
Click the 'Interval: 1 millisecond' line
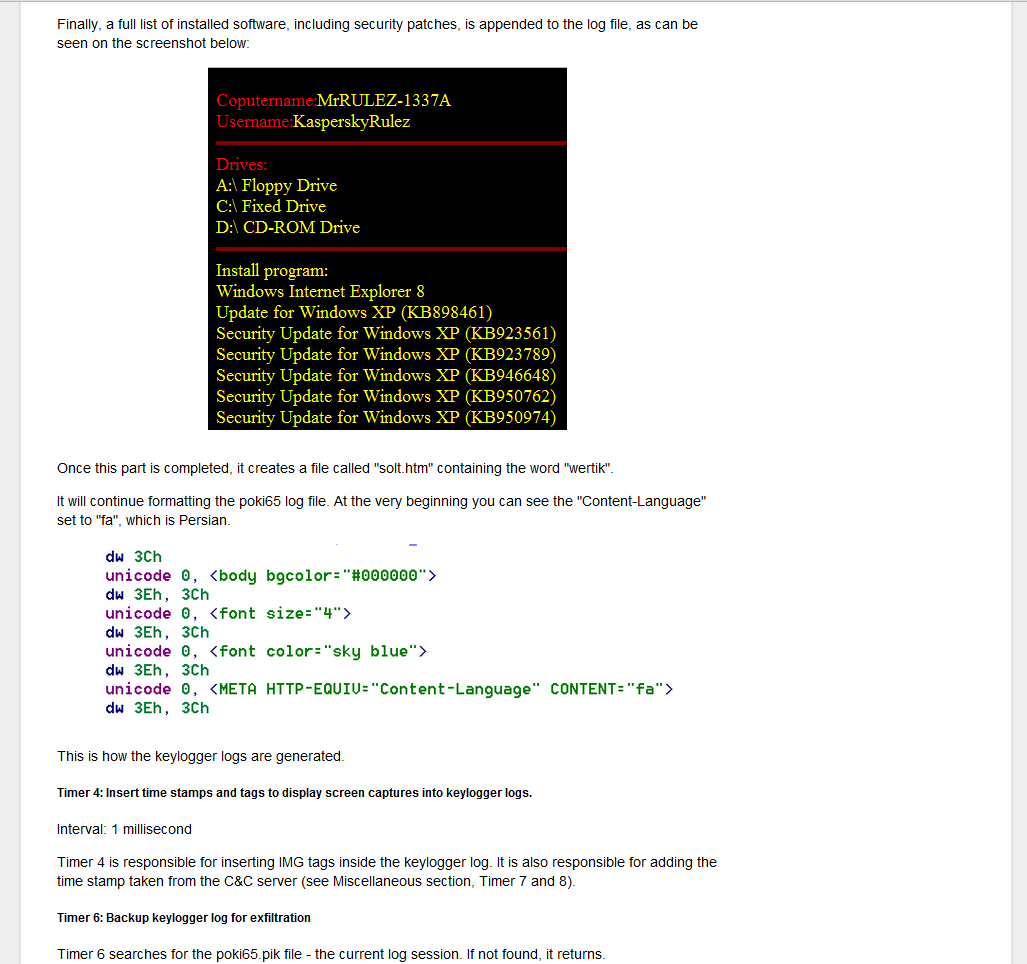(124, 830)
